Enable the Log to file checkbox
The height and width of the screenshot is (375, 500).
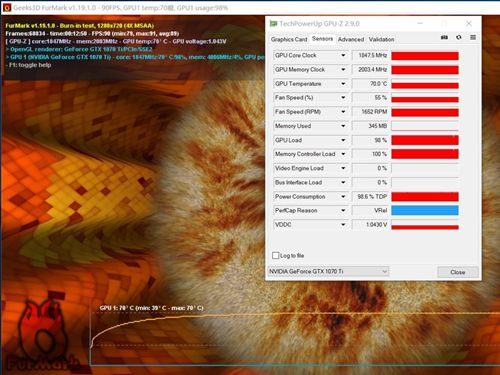[275, 255]
